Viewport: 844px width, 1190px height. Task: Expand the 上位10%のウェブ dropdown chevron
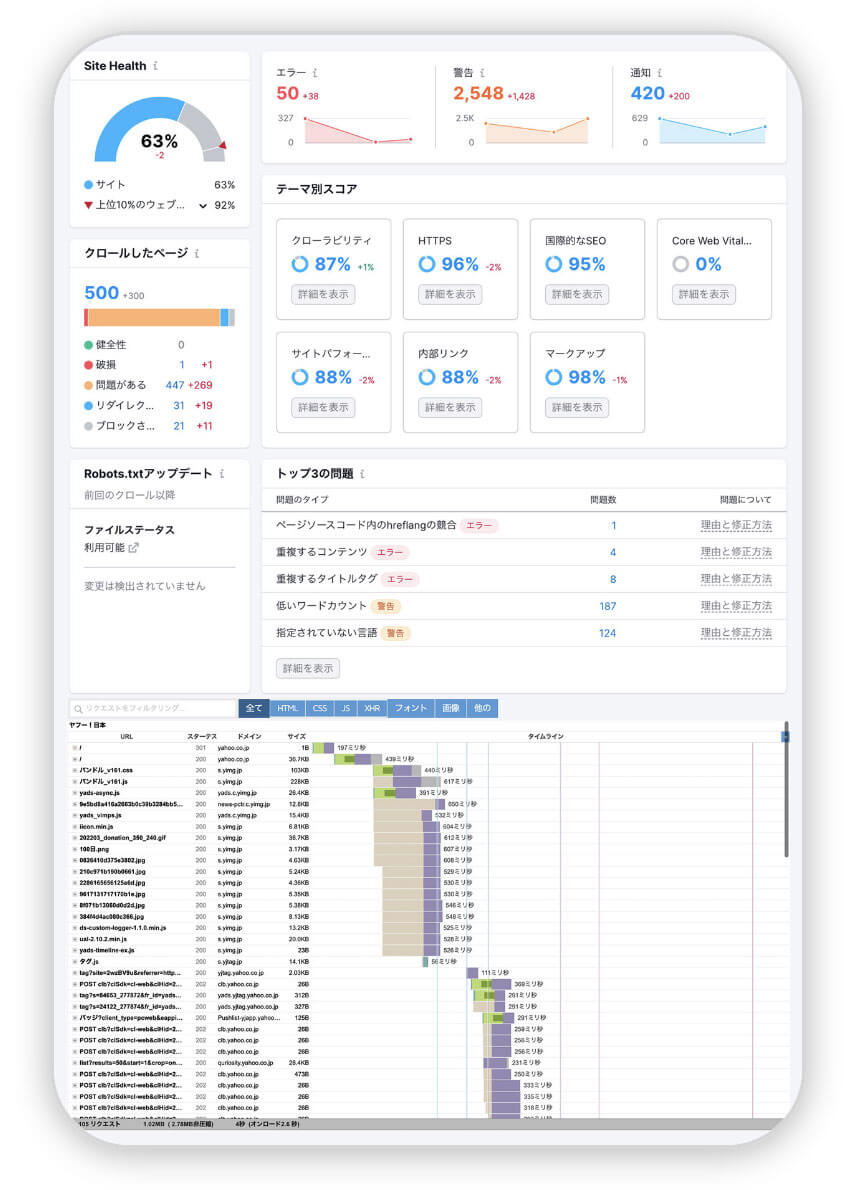tap(202, 206)
